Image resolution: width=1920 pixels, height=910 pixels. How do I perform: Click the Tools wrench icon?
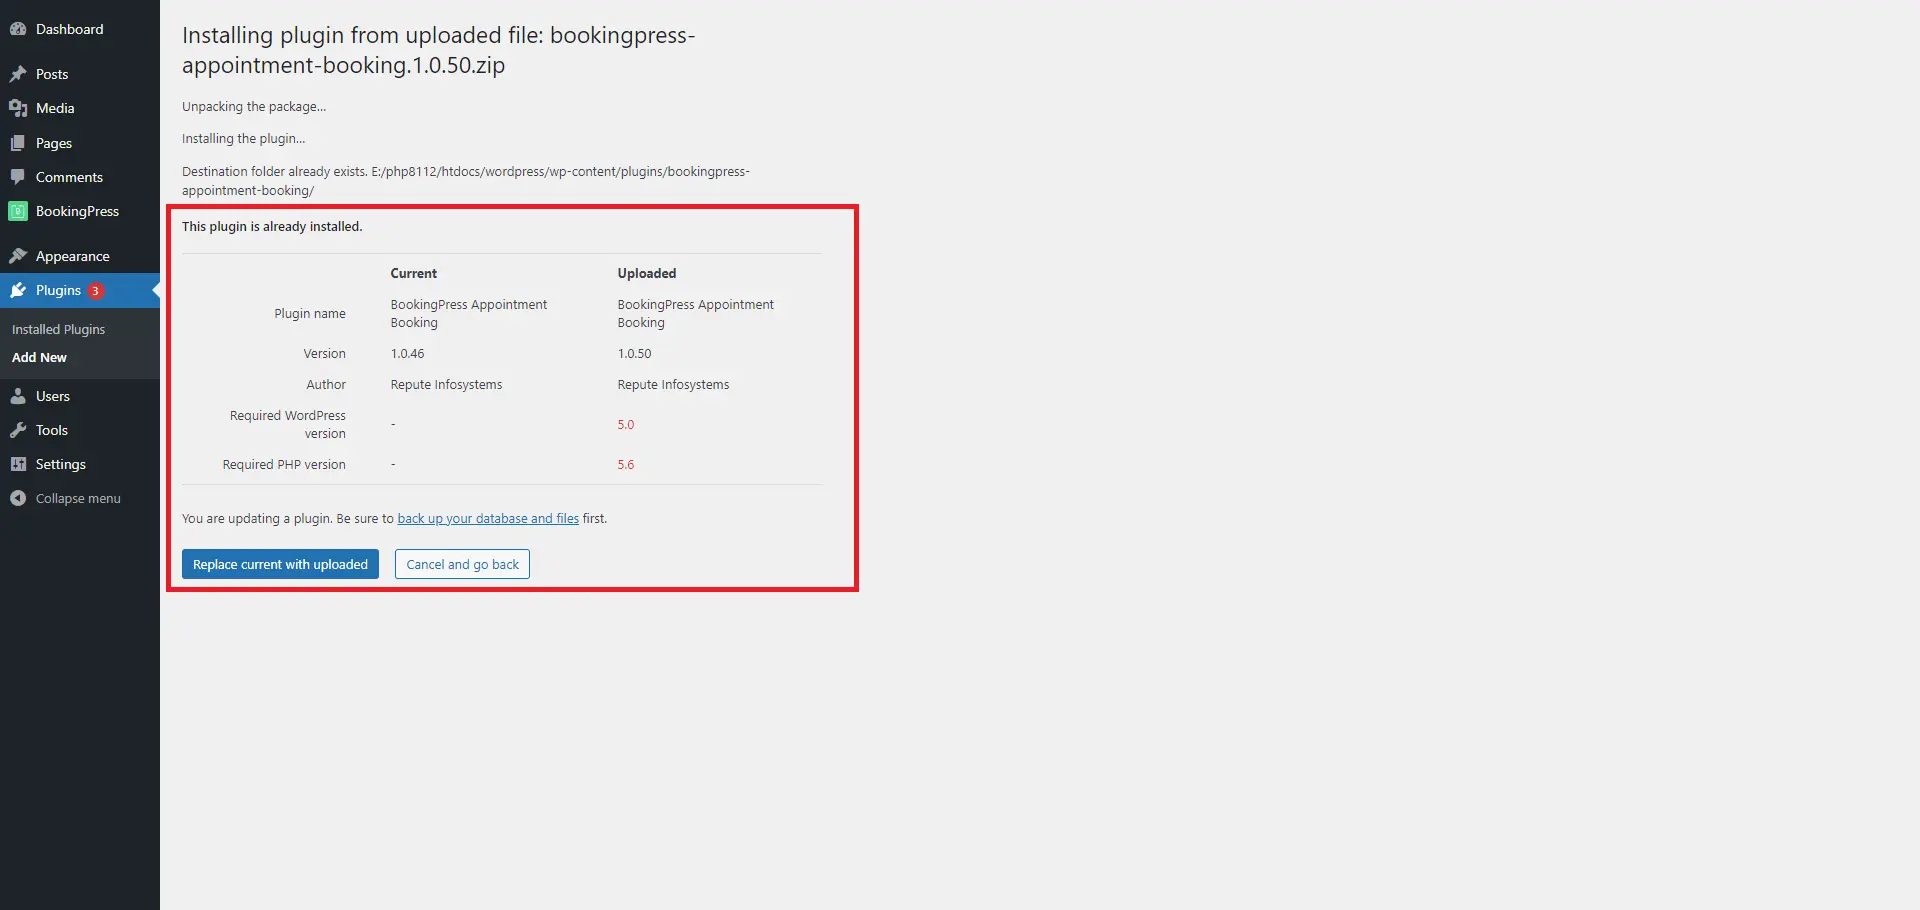[18, 430]
